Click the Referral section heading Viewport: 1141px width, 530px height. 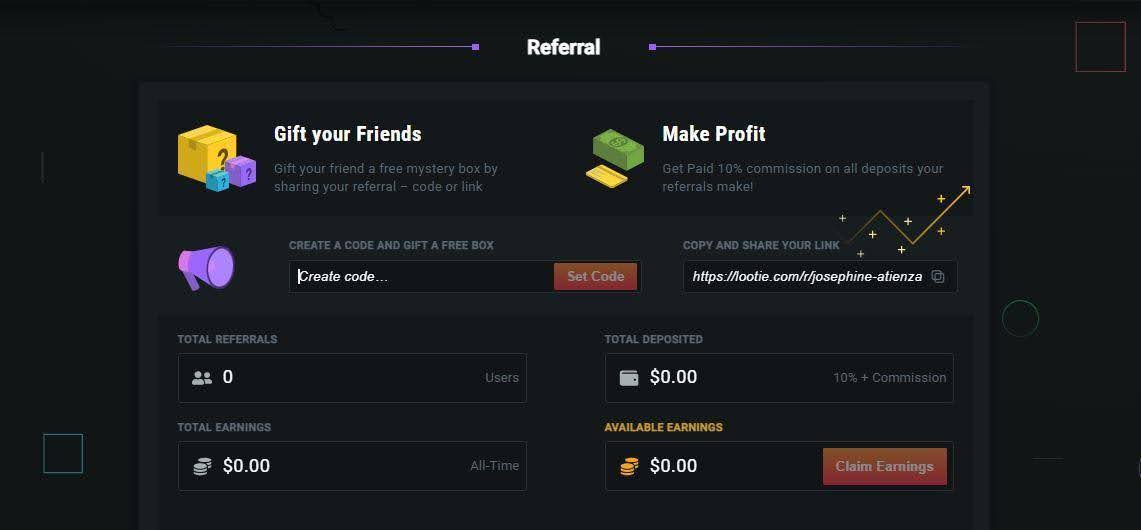tap(563, 47)
